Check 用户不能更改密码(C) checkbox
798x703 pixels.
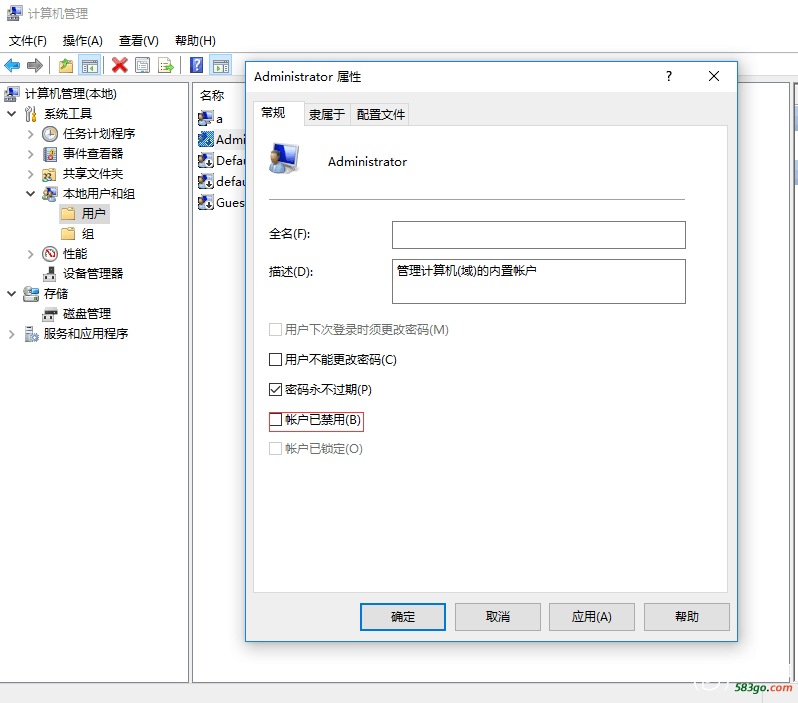click(275, 360)
